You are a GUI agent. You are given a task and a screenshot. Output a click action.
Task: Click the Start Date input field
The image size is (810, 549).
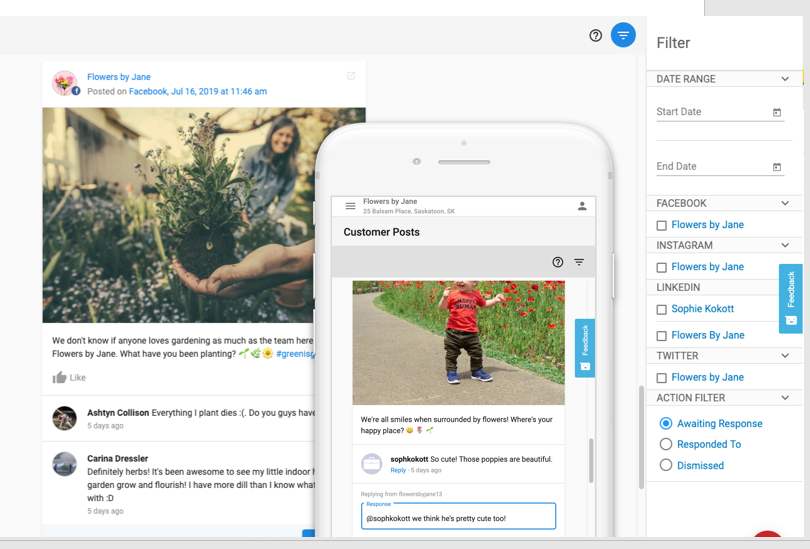(720, 112)
